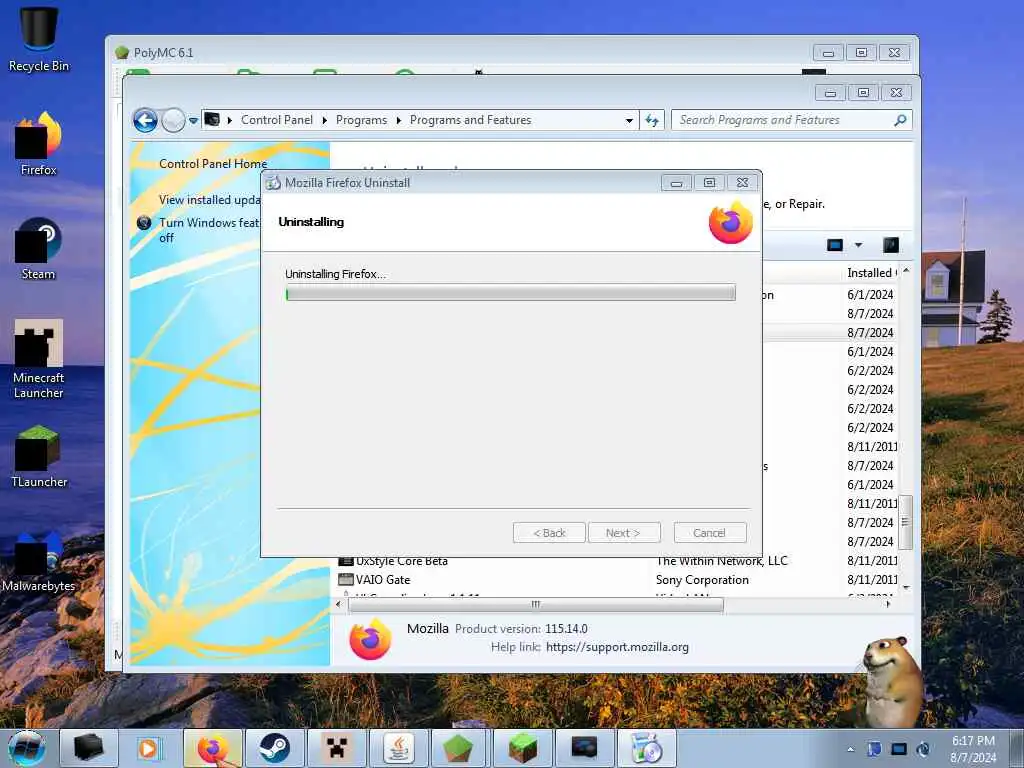Click the program list scroll up arrow
This screenshot has width=1024, height=768.
coord(906,270)
